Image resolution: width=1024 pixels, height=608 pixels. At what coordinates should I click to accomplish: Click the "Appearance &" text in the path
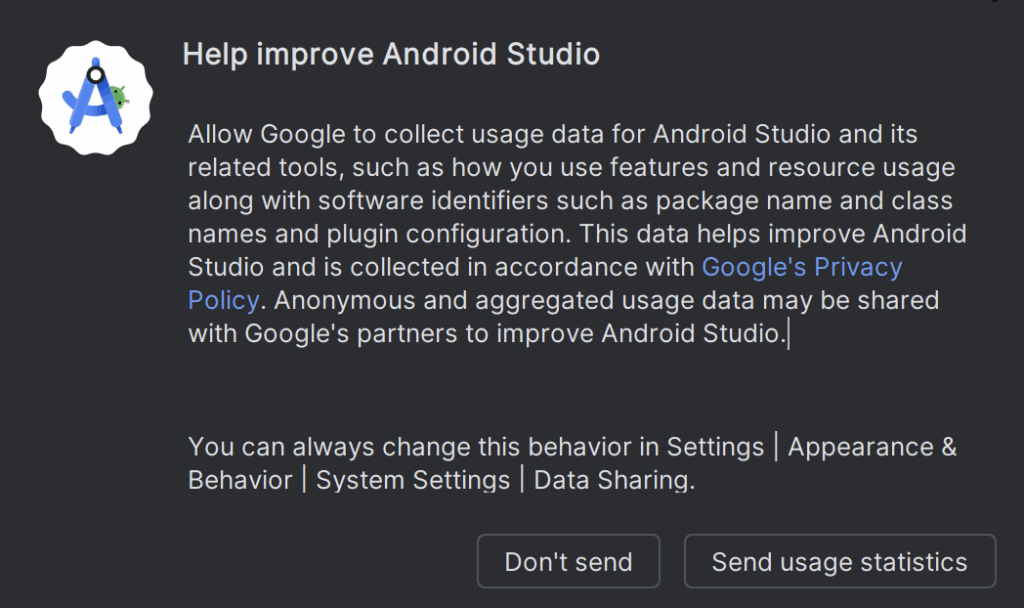(872, 446)
